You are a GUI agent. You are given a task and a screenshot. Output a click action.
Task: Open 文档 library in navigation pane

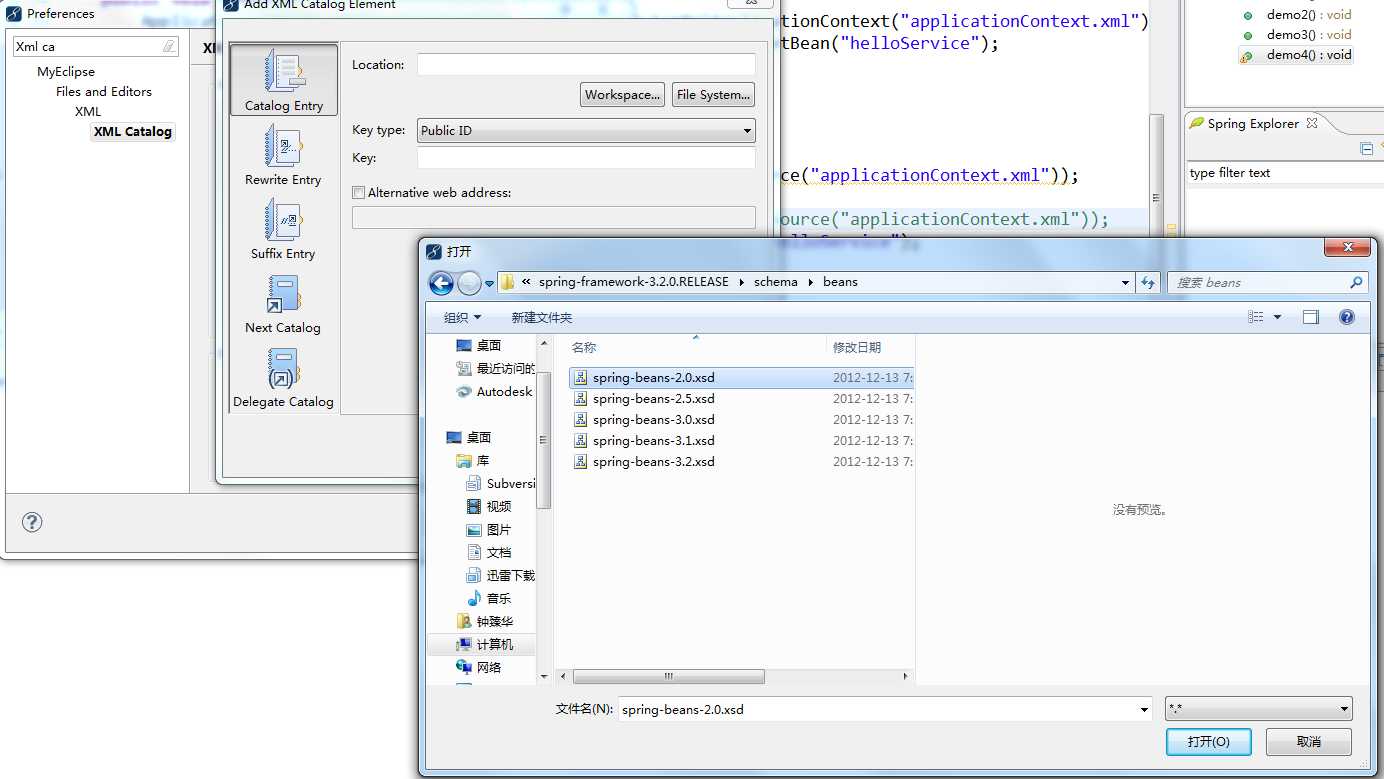coord(490,552)
